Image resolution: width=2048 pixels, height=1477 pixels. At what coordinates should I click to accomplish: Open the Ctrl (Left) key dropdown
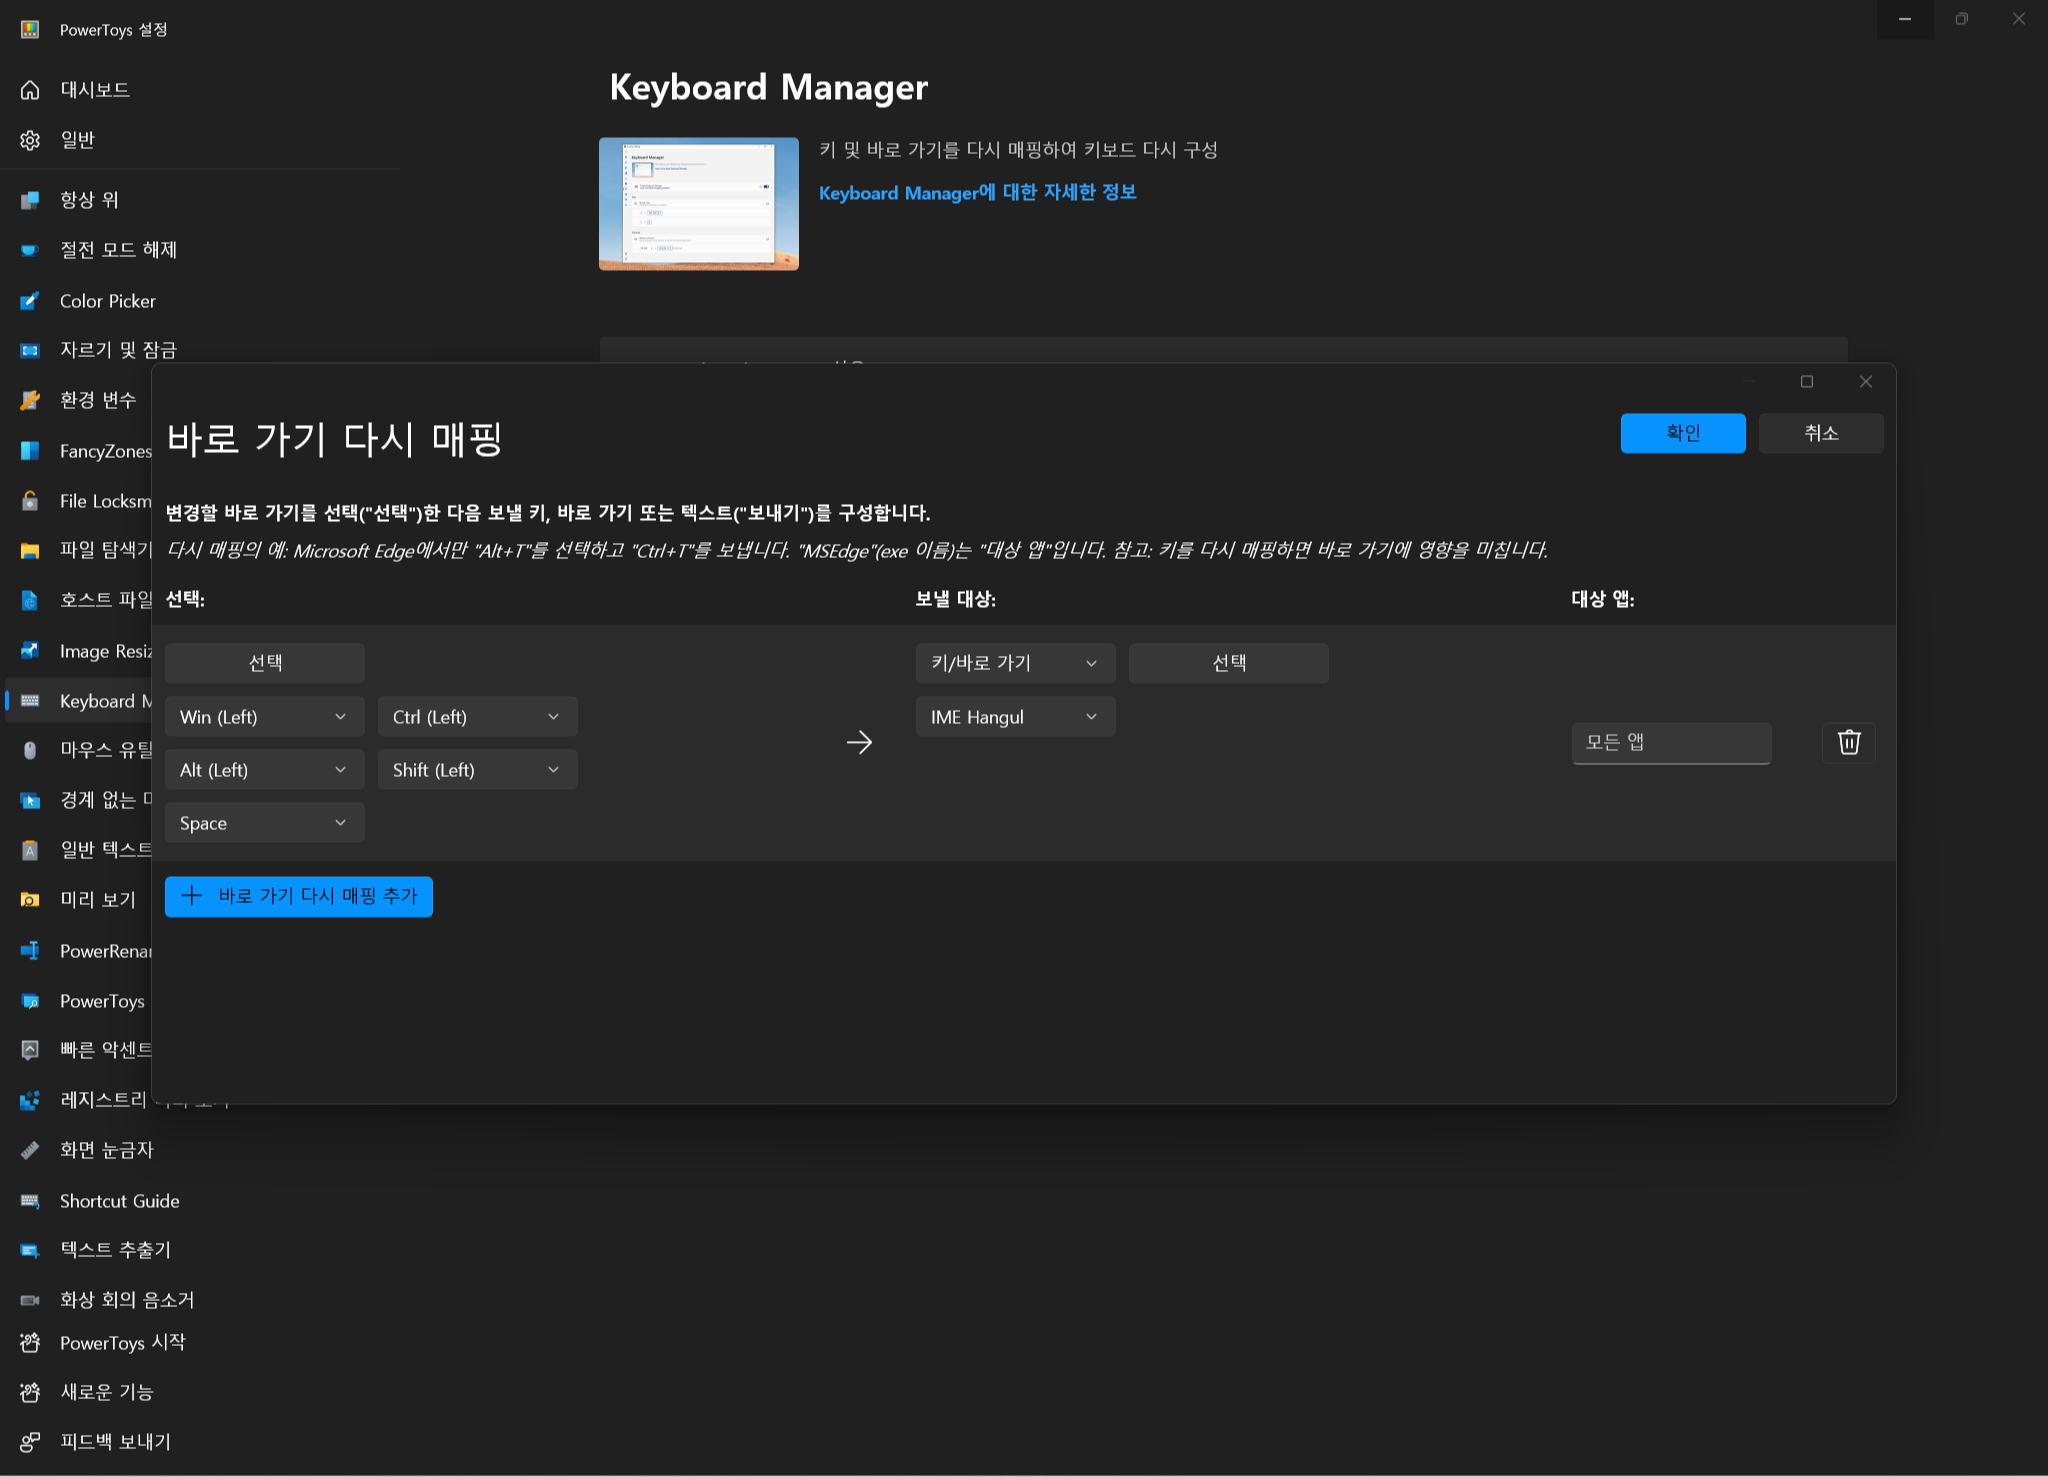pos(477,717)
